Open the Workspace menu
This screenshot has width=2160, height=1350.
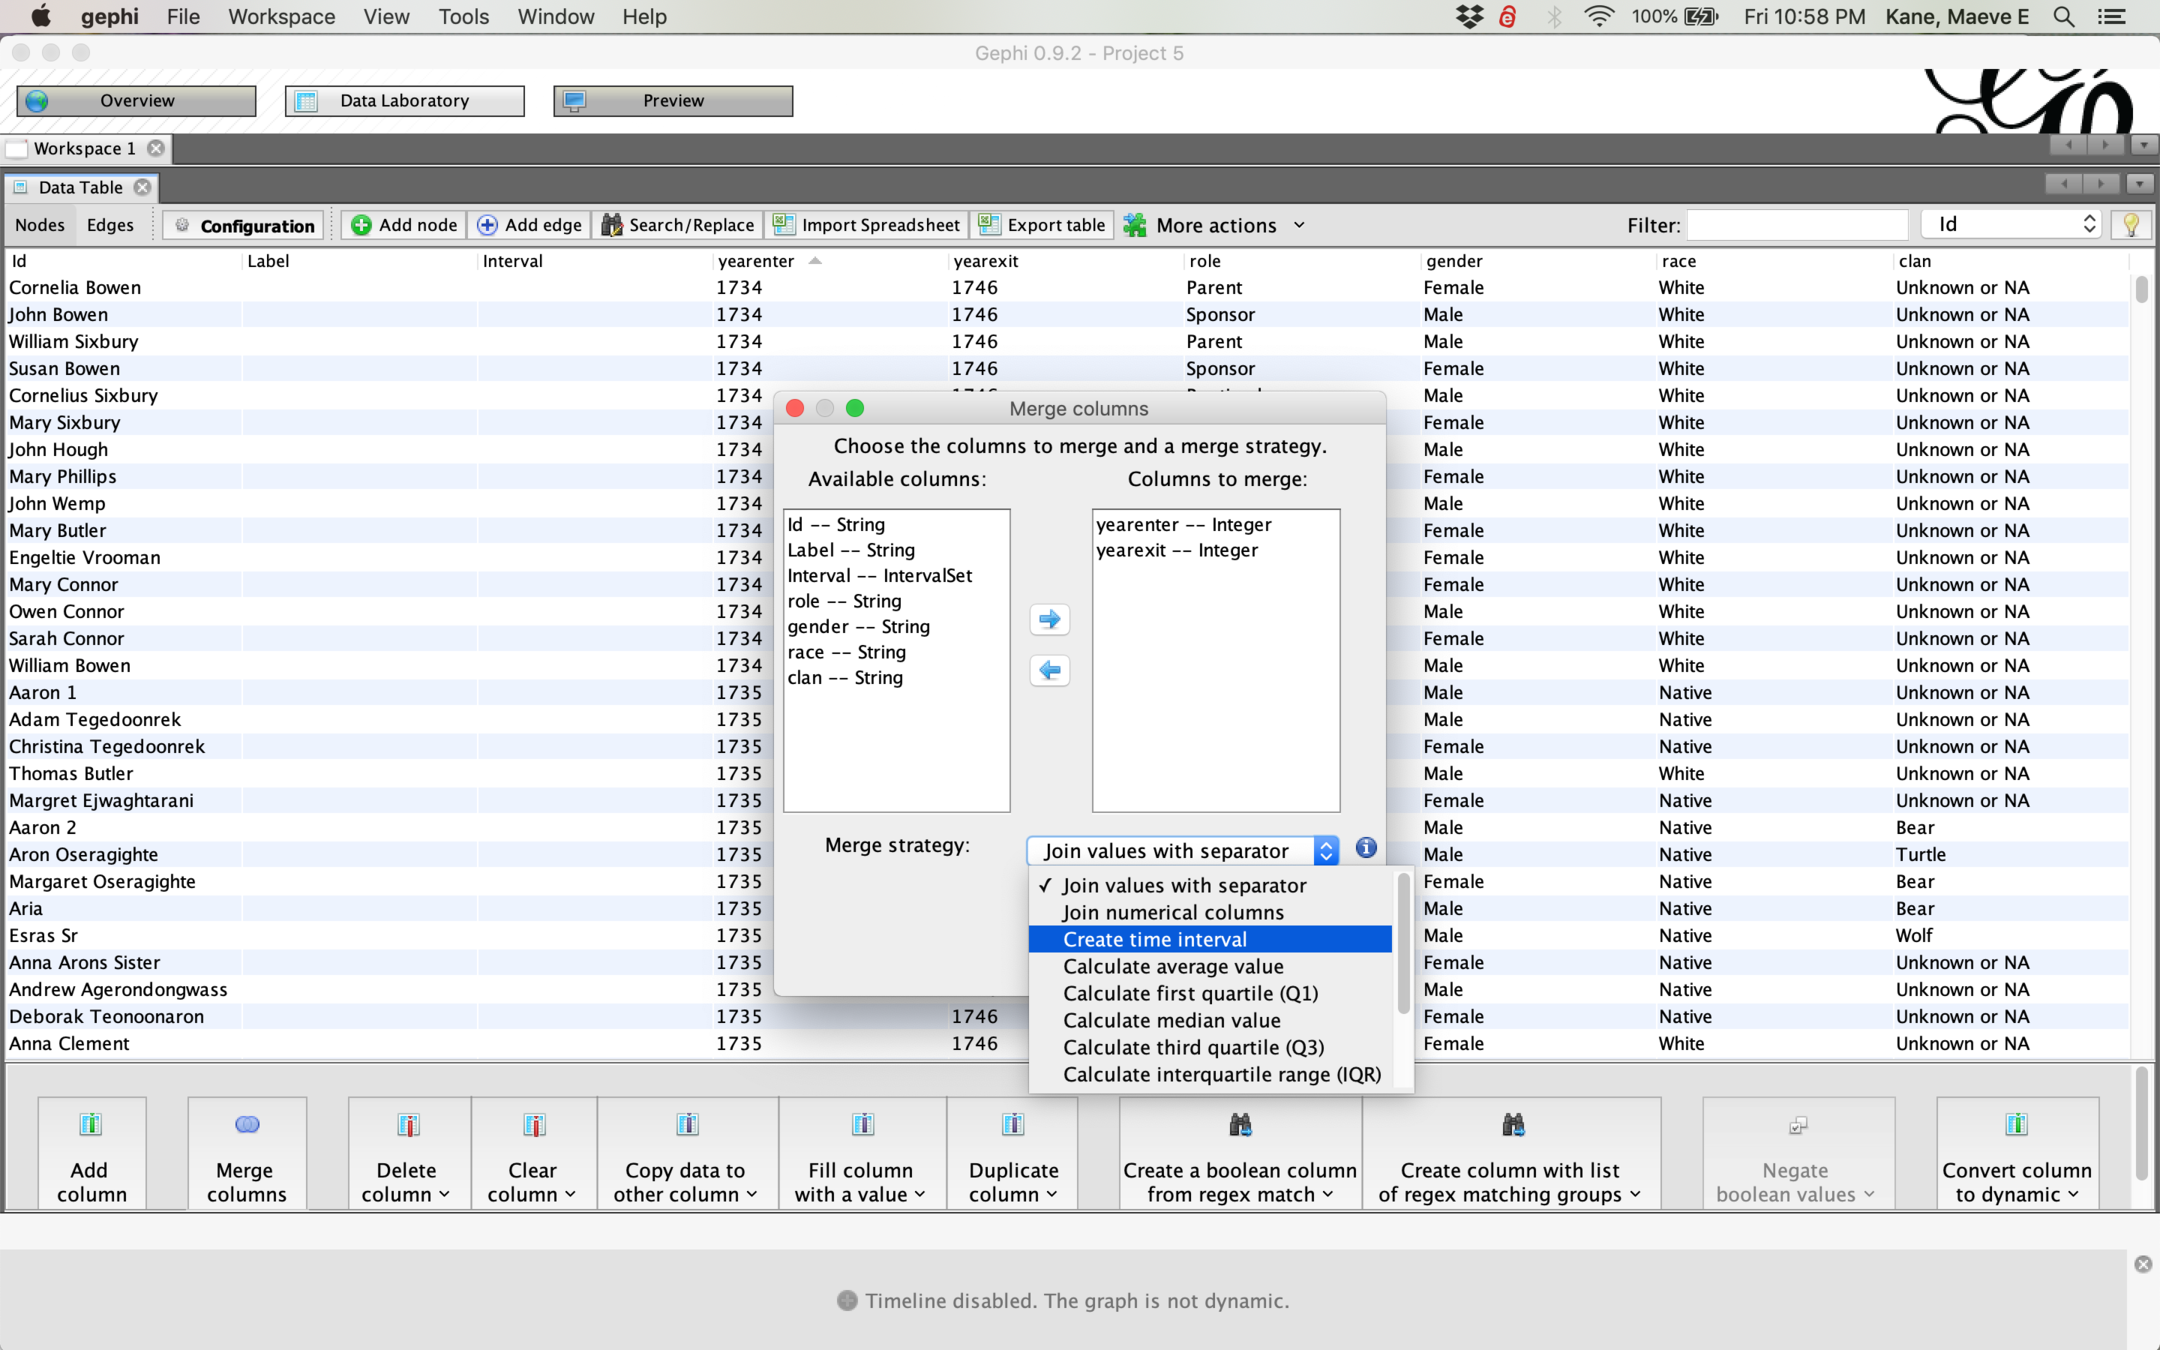pos(281,17)
